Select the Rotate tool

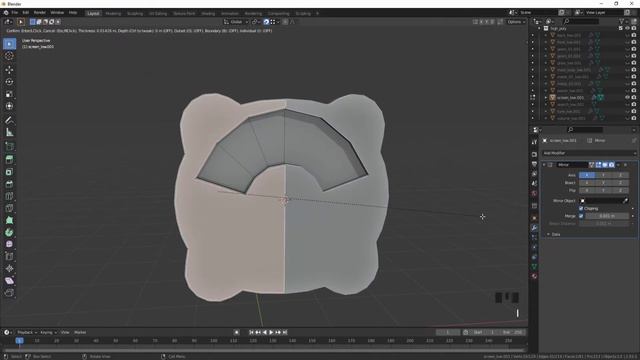(9, 82)
